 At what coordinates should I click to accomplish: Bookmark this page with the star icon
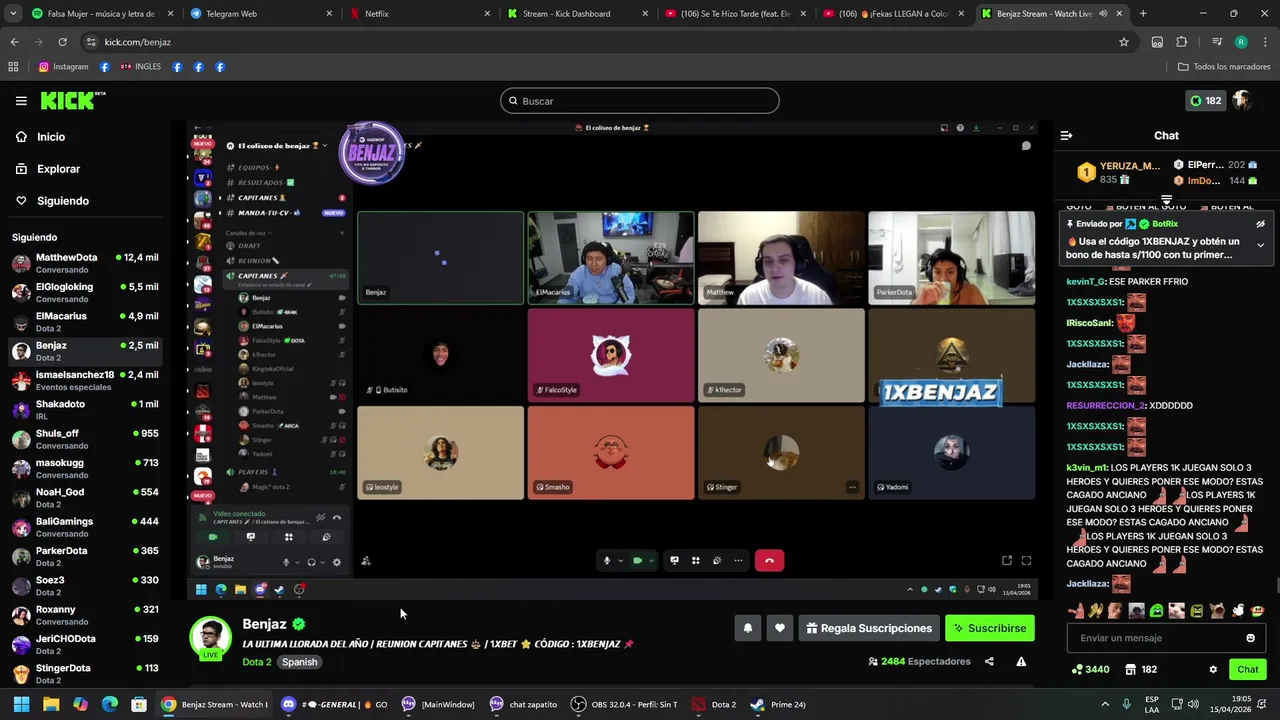coord(1124,42)
